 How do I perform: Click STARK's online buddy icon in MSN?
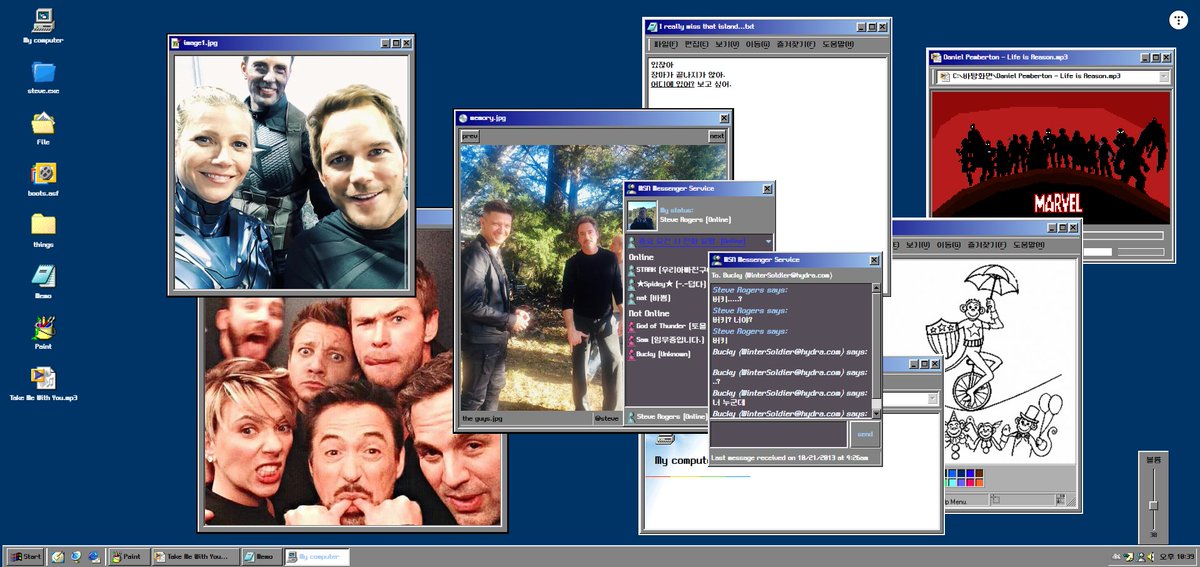click(x=631, y=270)
